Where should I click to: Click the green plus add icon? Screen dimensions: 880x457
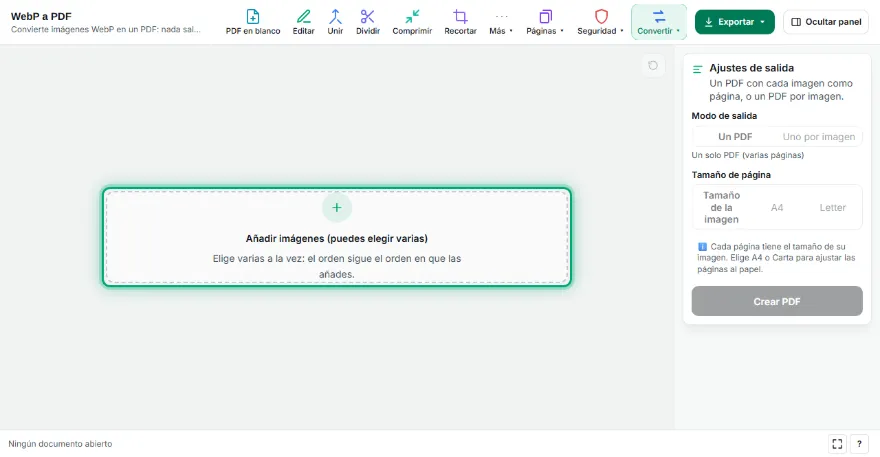point(337,208)
